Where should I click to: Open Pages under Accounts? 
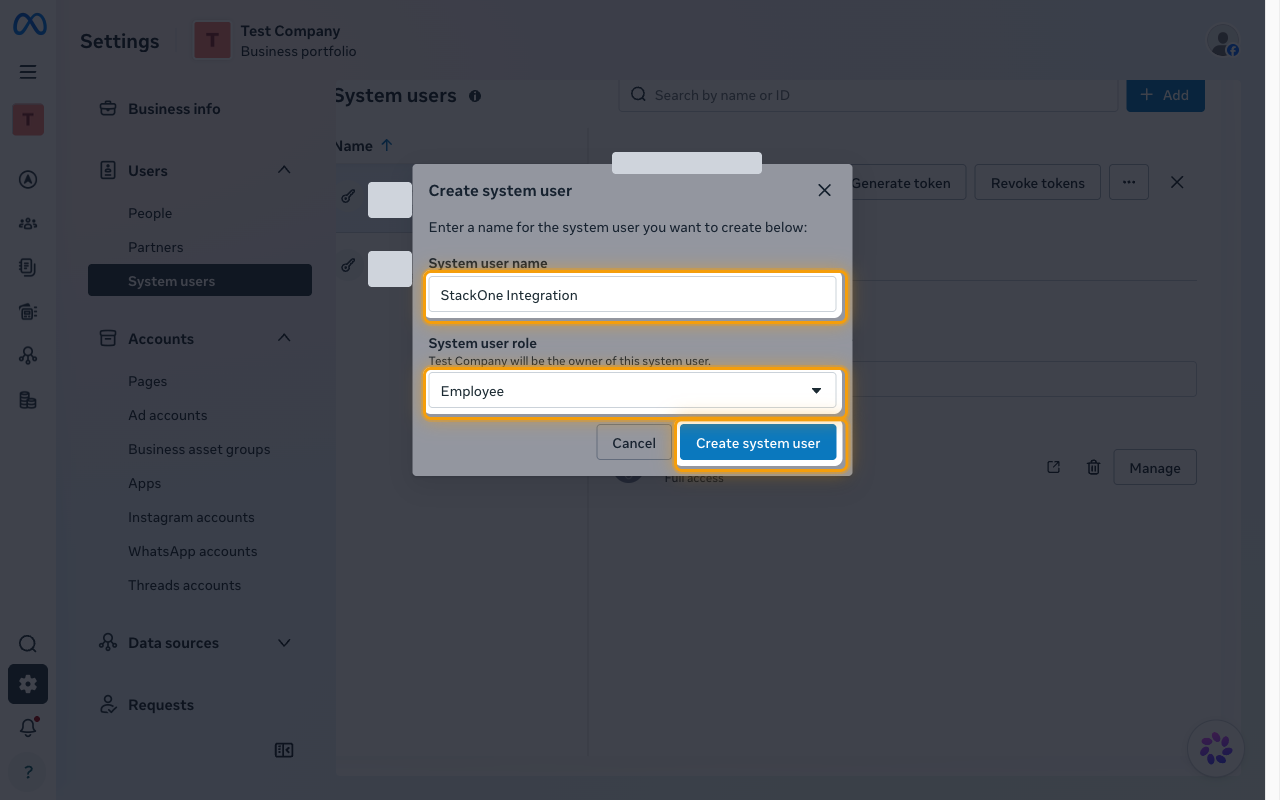coord(147,381)
